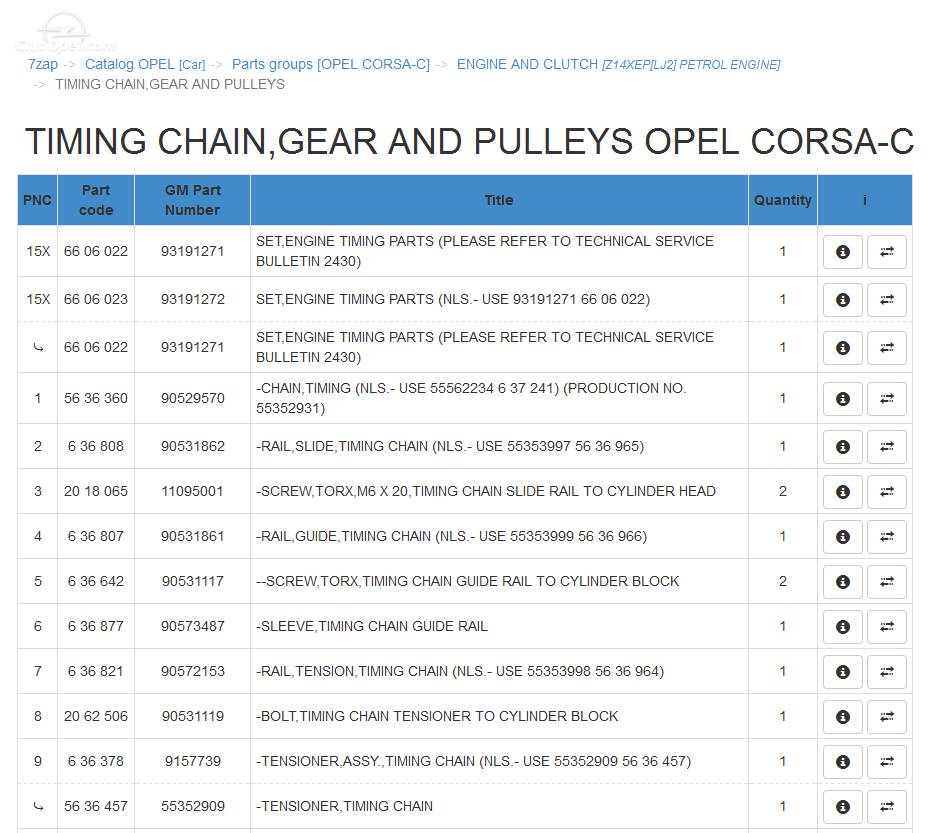Select part code 20 62 506
This screenshot has width=932, height=833.
click(96, 716)
